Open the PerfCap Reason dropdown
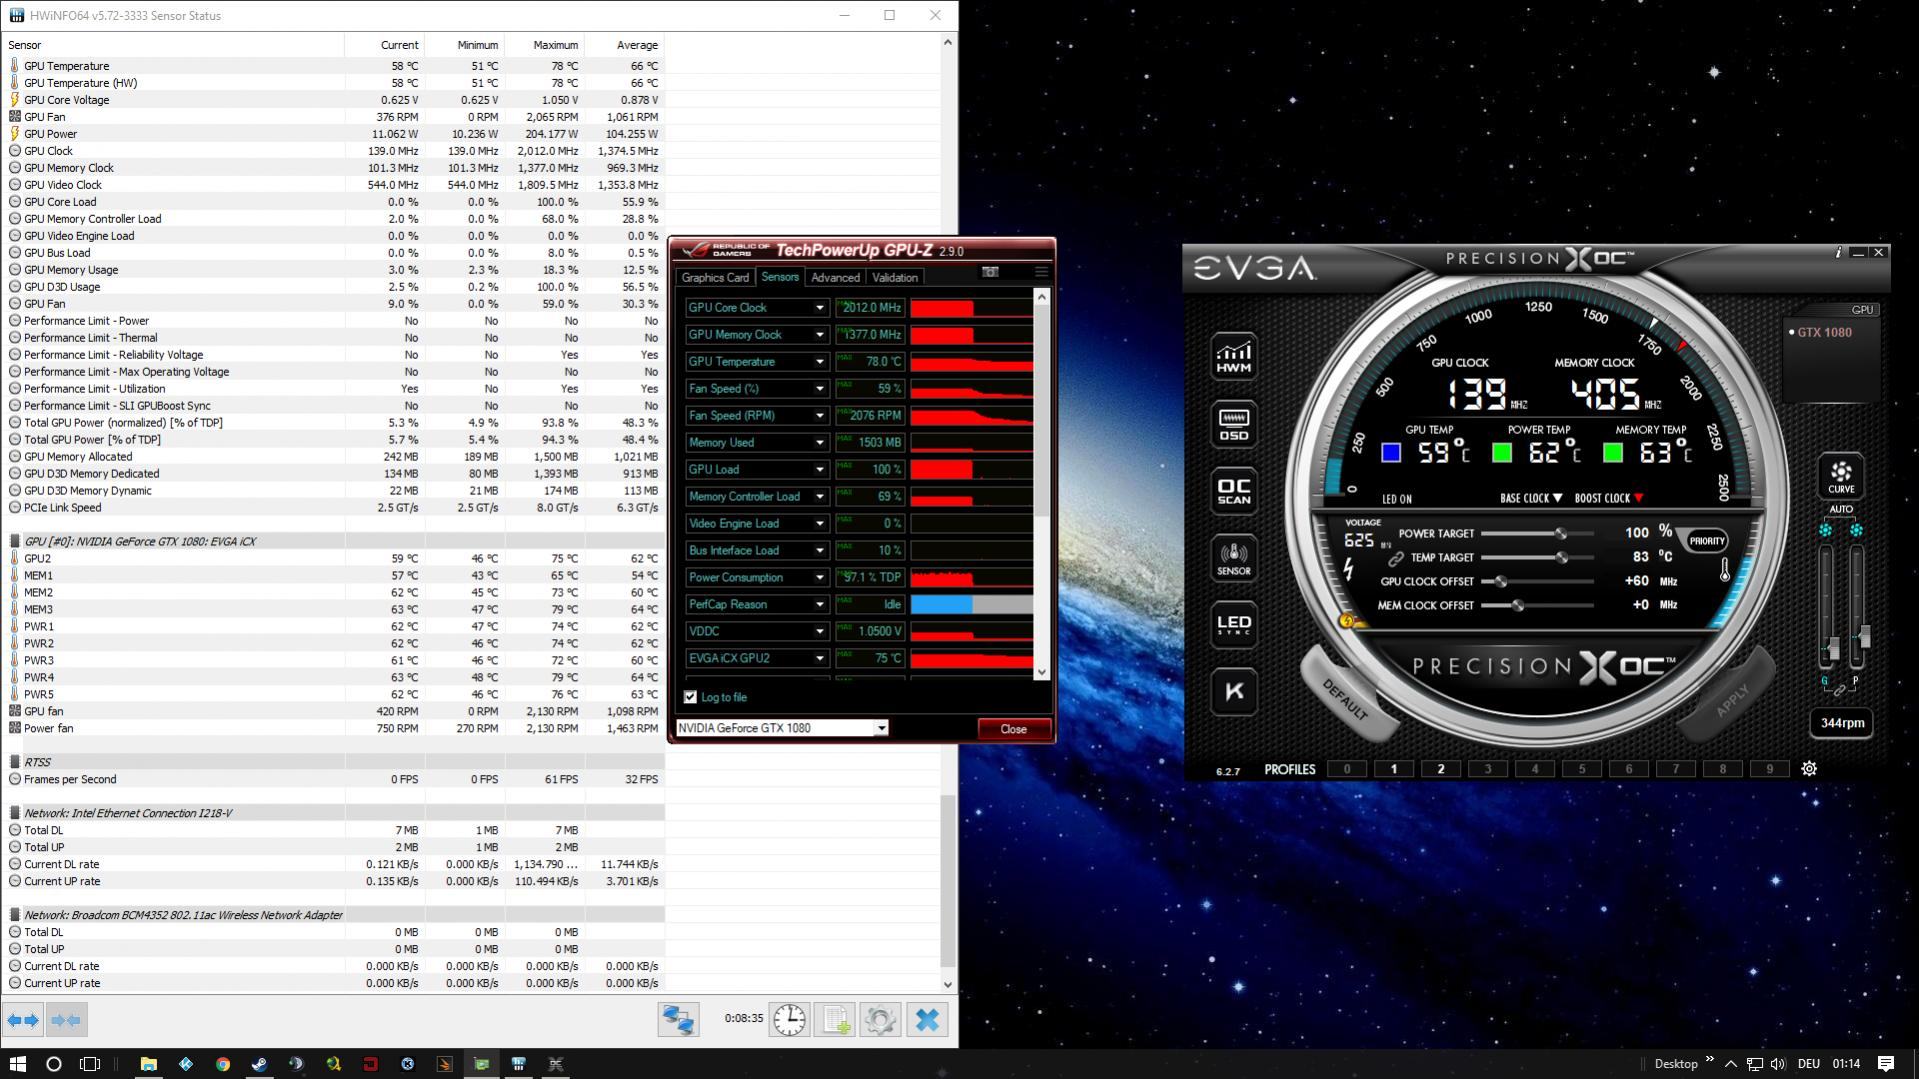Screen dimensions: 1919x1079 [819, 605]
